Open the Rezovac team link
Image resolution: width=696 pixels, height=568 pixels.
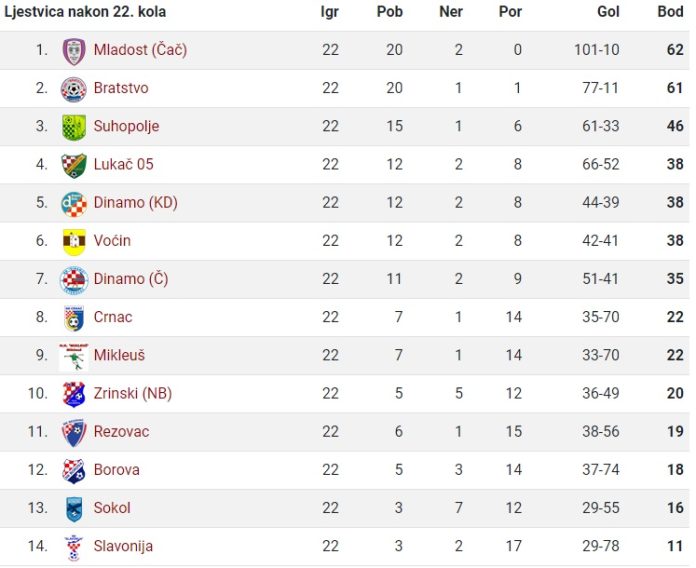[121, 431]
